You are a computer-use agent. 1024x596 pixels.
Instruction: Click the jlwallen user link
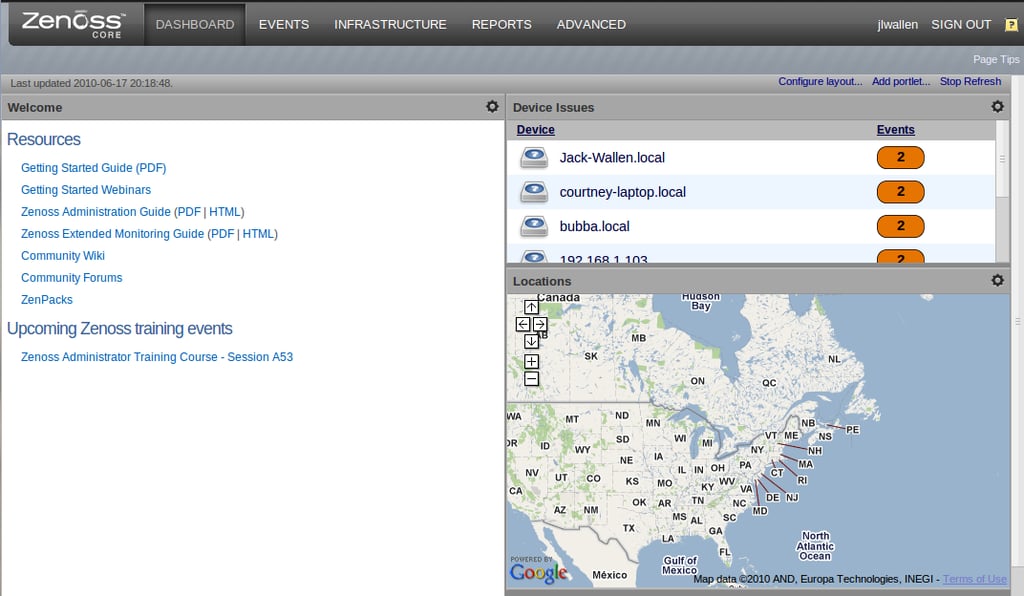coord(897,25)
